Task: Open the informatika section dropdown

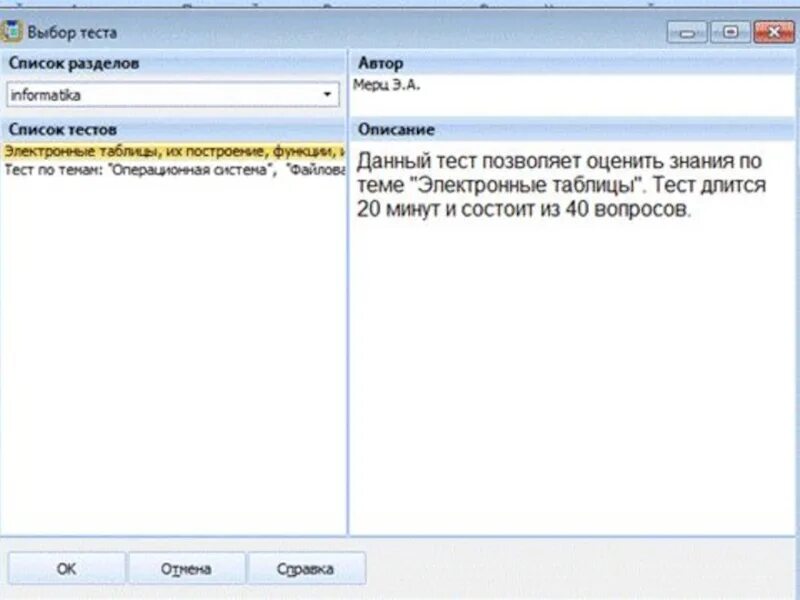Action: [x=173, y=95]
